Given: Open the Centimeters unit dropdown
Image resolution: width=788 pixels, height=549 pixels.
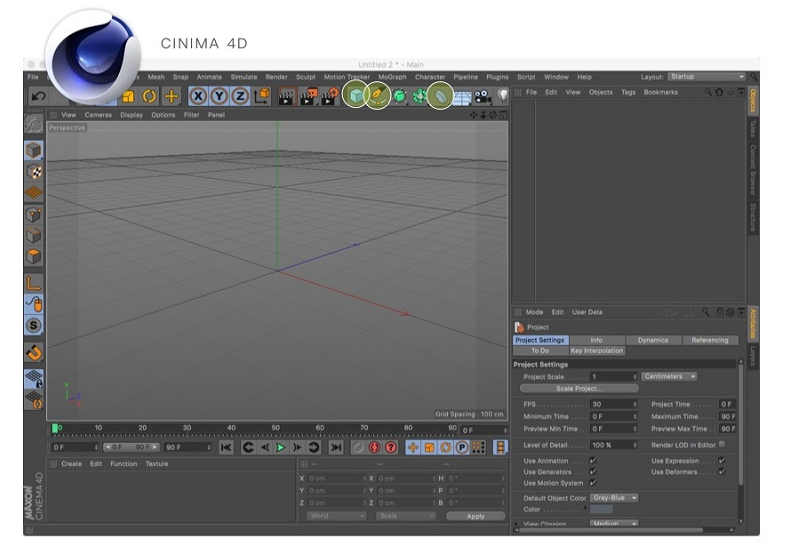Looking at the screenshot, I should click(x=670, y=376).
